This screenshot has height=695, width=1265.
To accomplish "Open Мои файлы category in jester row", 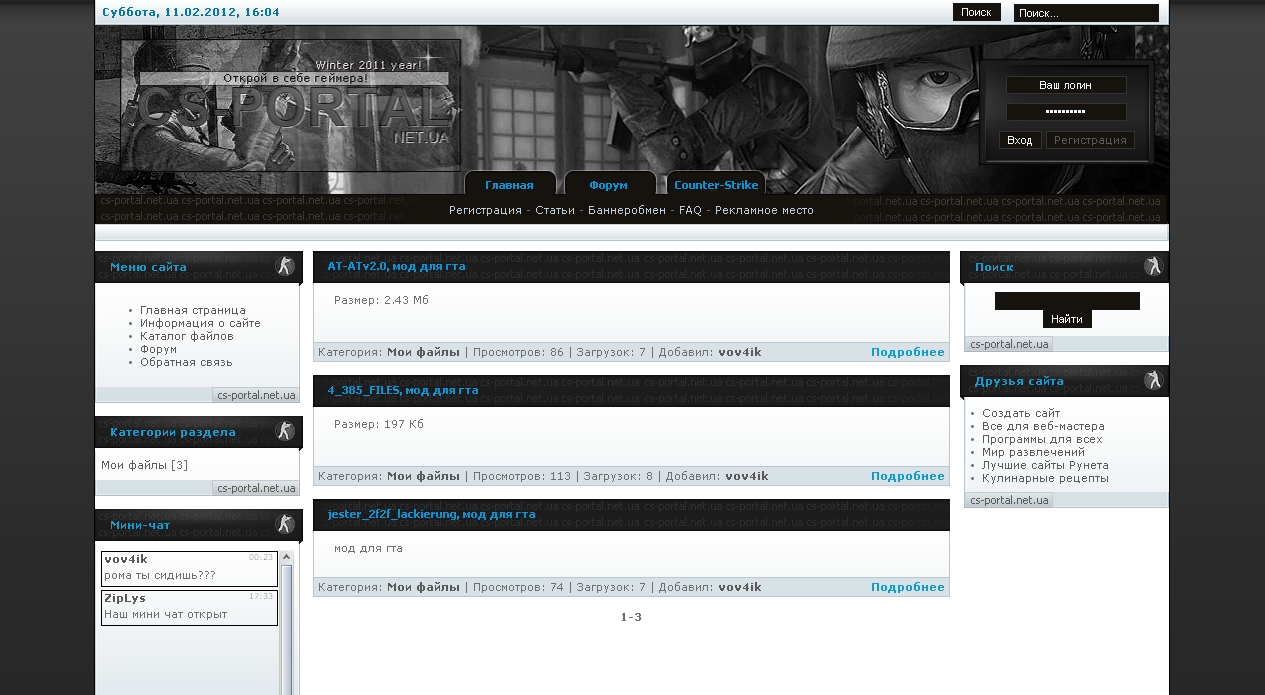I will [423, 587].
